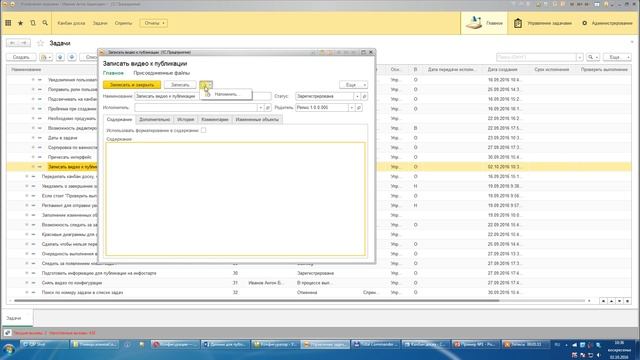The height and width of the screenshot is (360, 640).
Task: Click the taskbar clock
Action: 619,350
